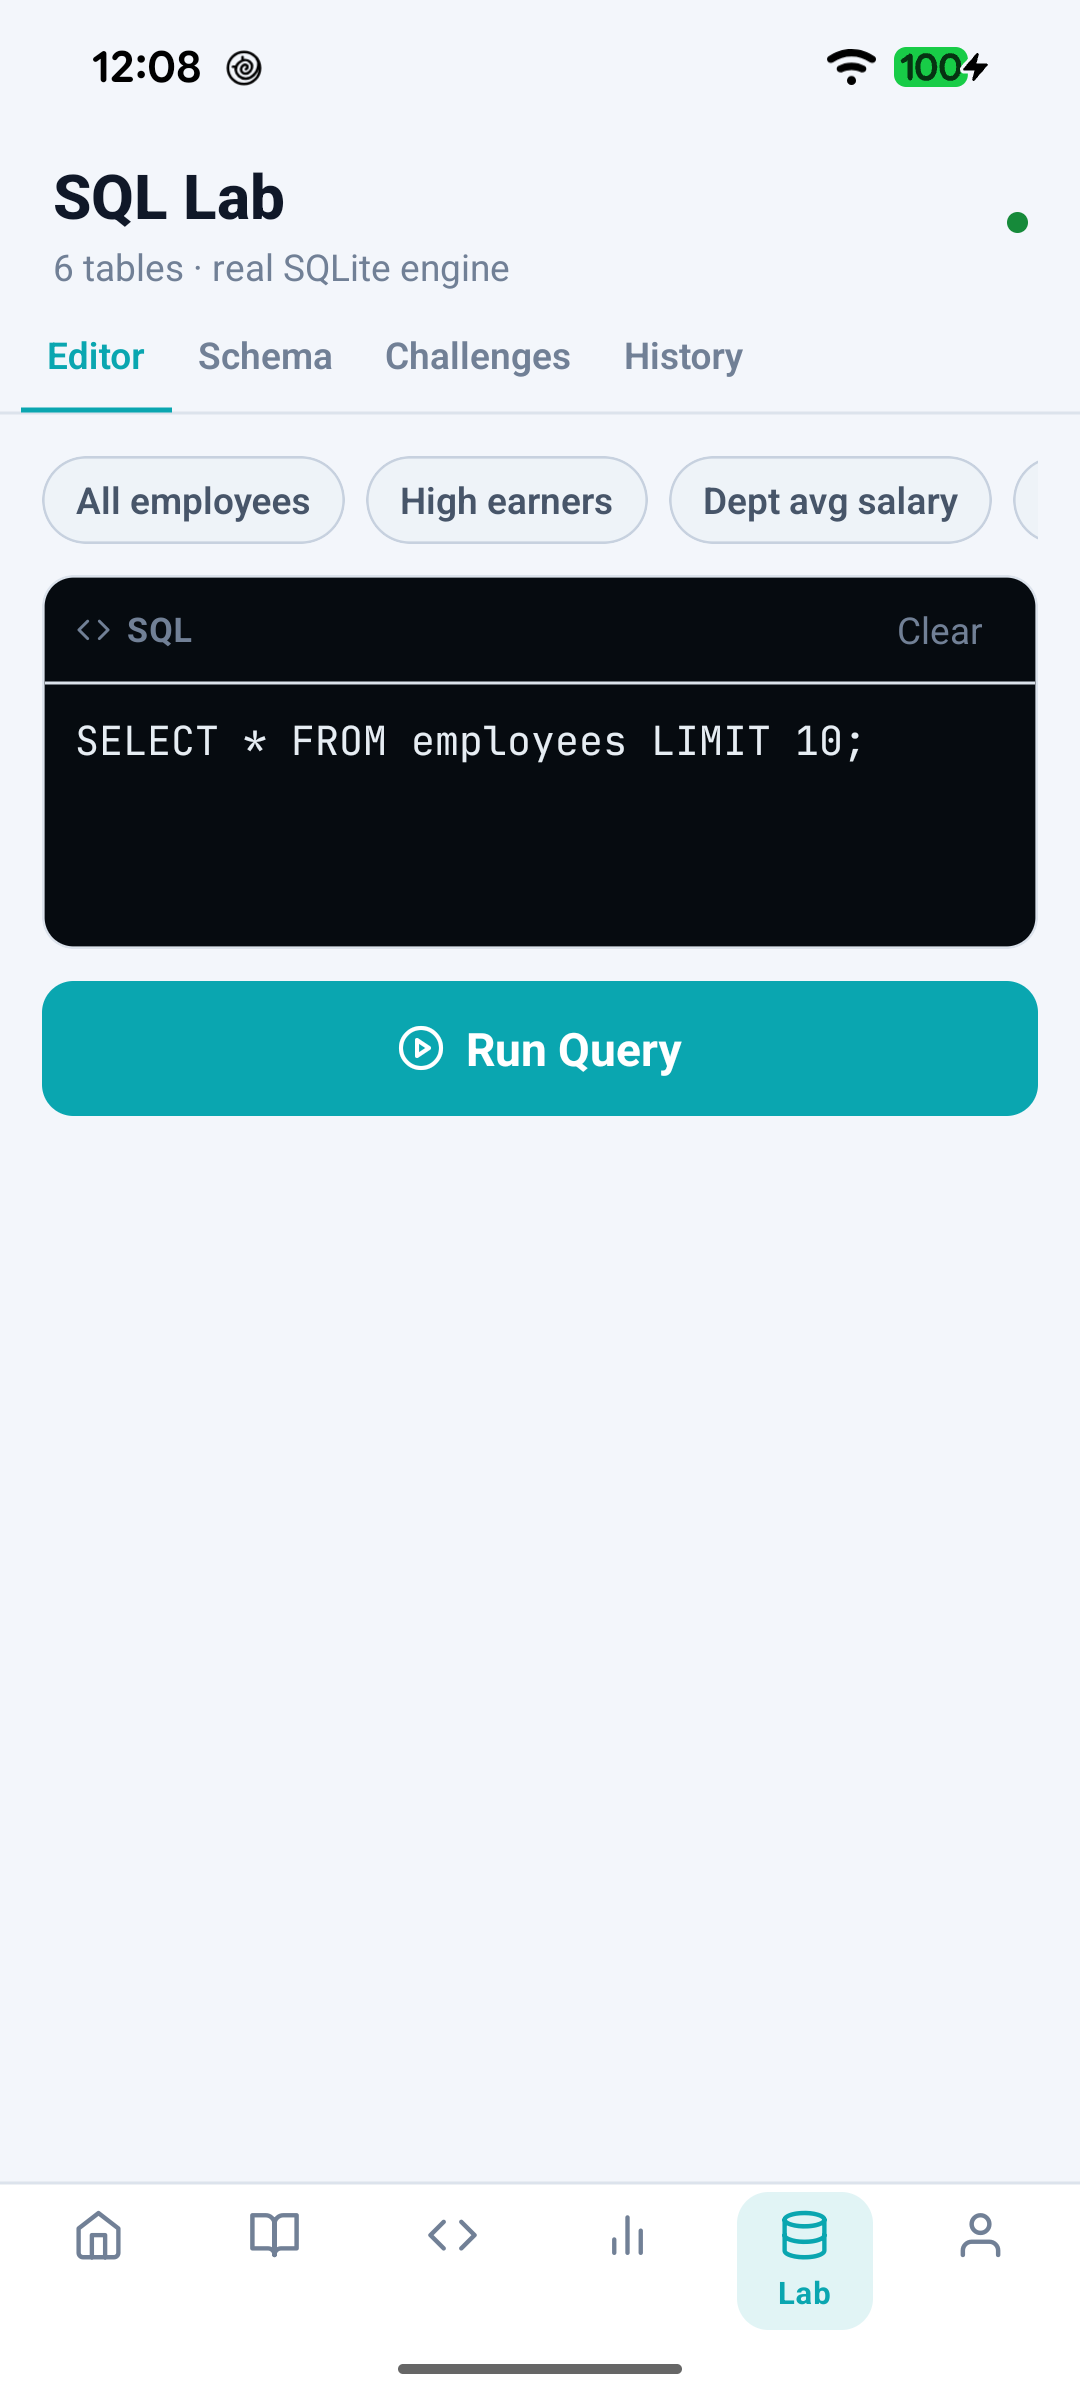Tap the 12:08 clock in status bar
Image resolution: width=1080 pixels, height=2400 pixels.
146,67
